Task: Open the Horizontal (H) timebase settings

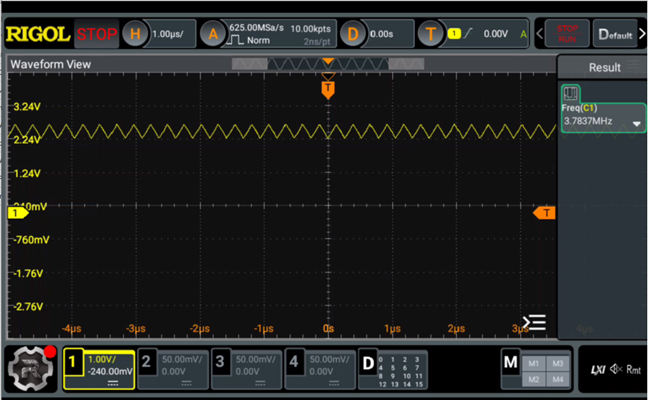Action: (x=135, y=34)
